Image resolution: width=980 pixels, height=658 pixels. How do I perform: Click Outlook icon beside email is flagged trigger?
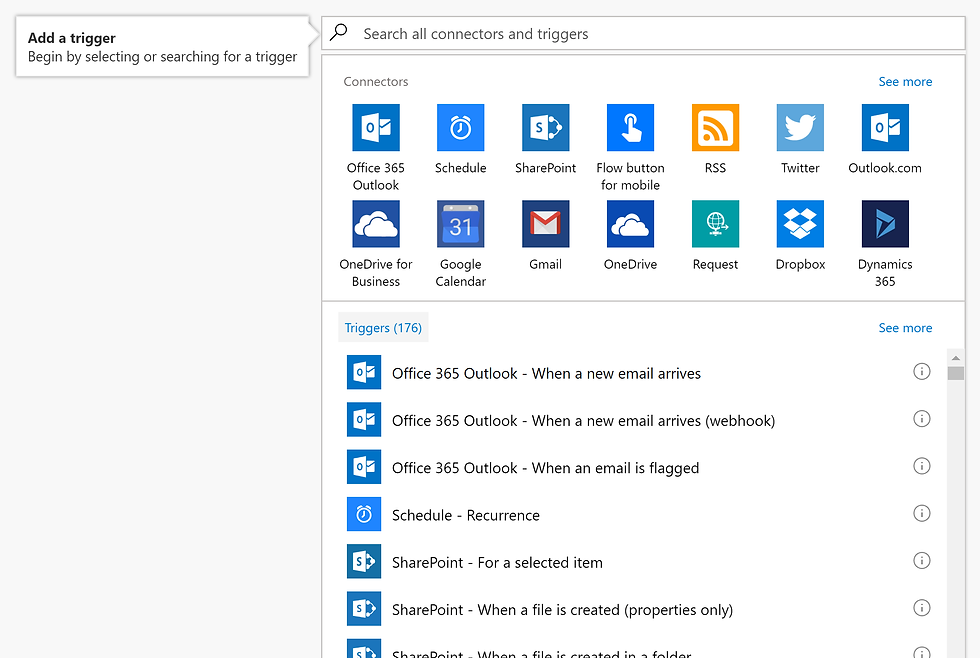tap(364, 467)
